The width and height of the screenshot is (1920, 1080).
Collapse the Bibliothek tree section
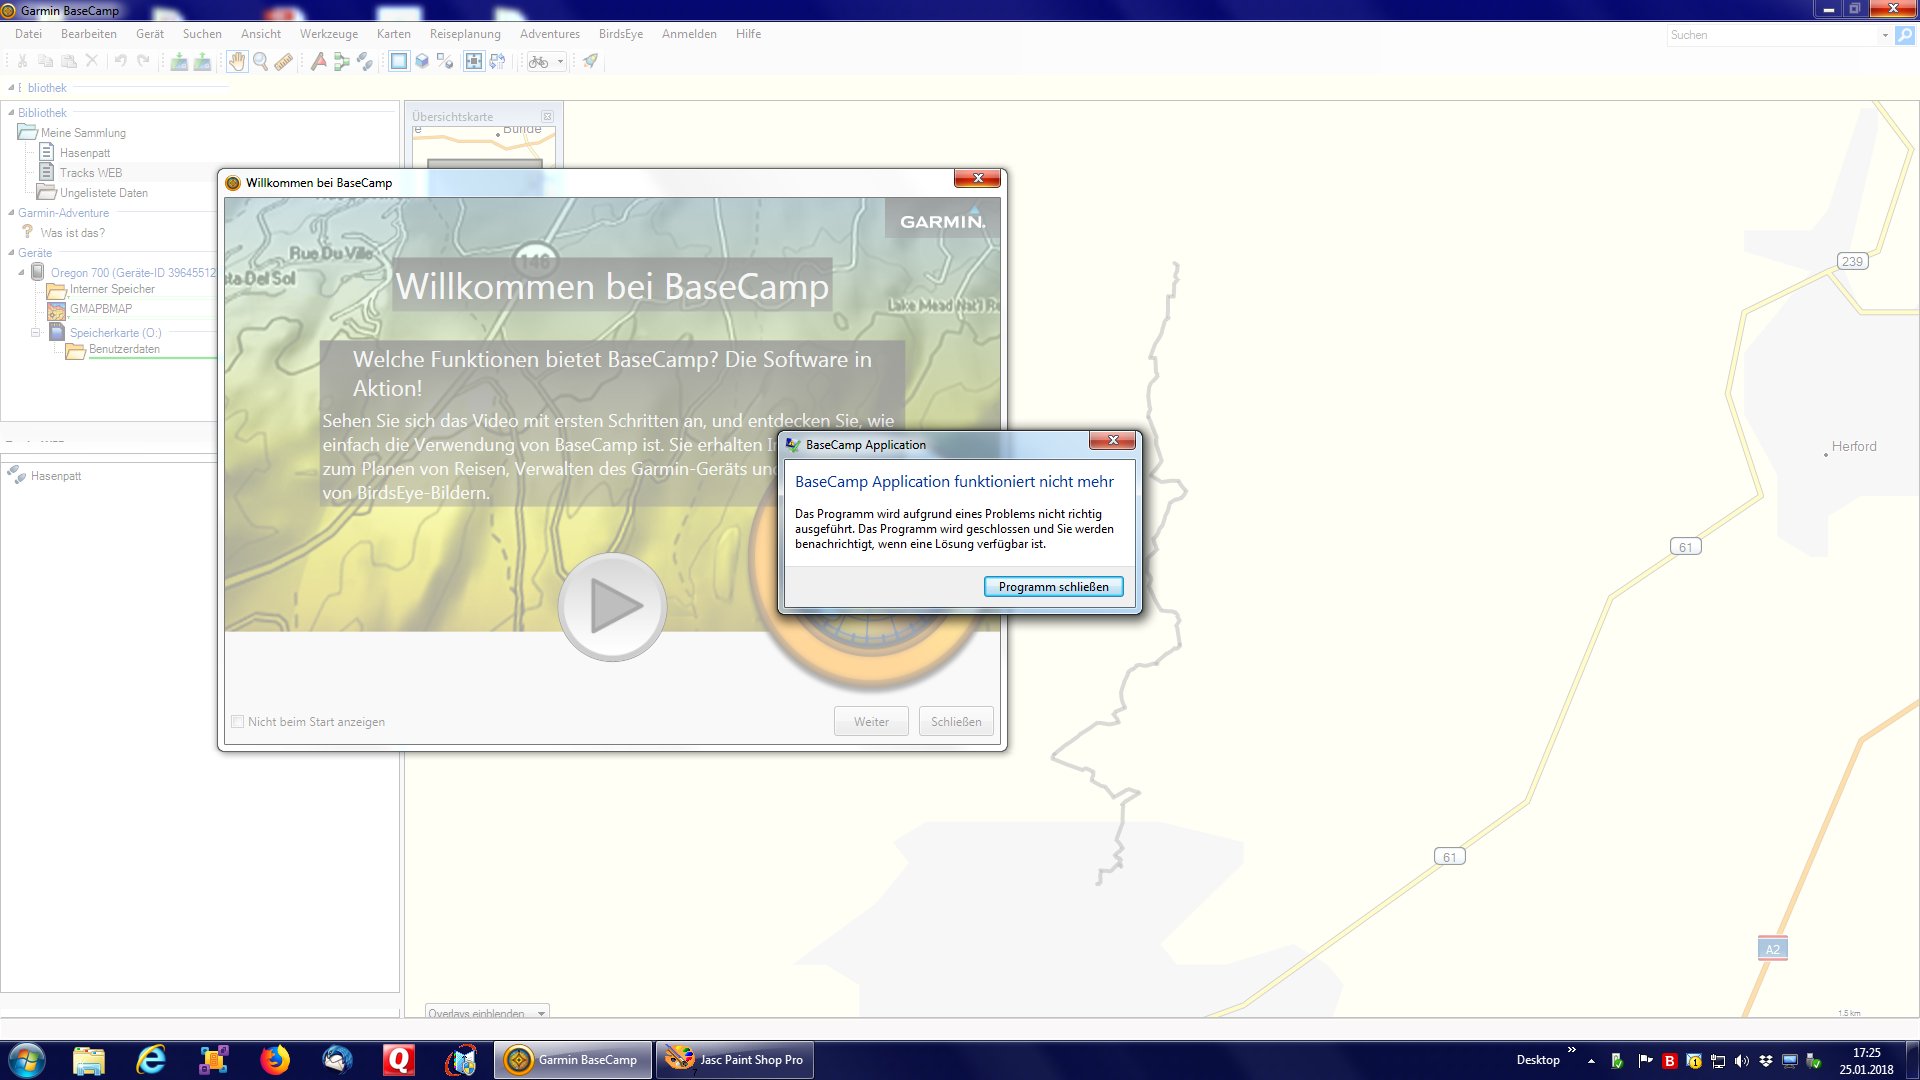11,113
